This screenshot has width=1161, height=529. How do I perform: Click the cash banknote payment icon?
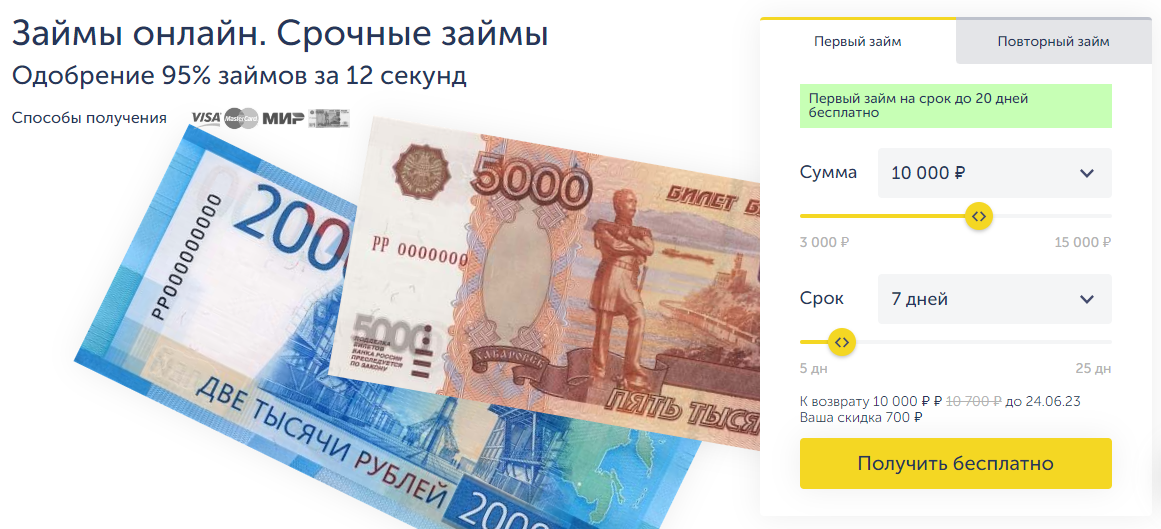329,119
